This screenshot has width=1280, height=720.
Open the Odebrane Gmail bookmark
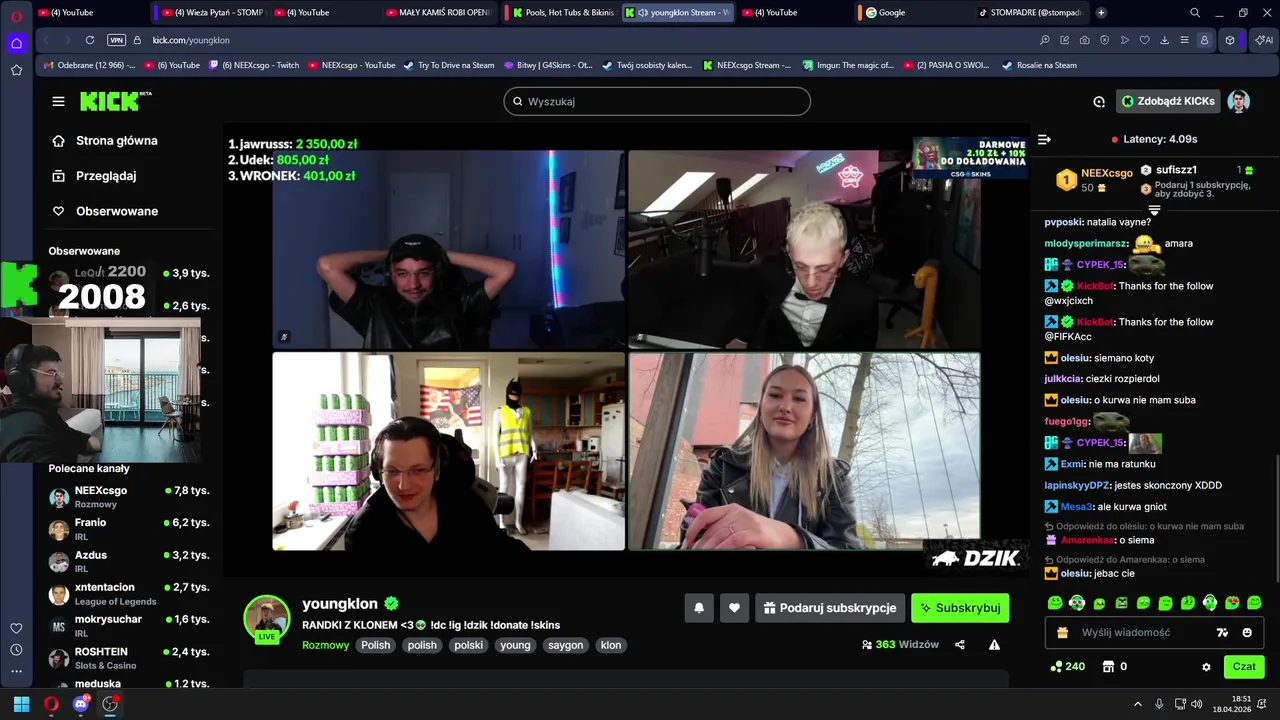(x=89, y=65)
